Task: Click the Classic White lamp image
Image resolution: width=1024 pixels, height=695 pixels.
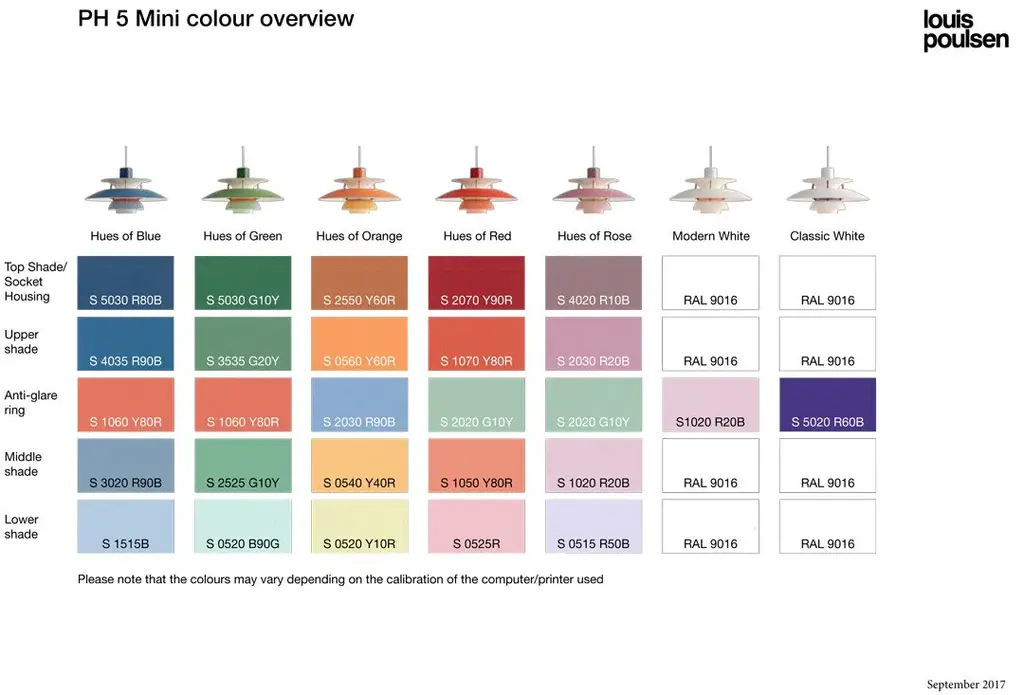Action: [828, 186]
